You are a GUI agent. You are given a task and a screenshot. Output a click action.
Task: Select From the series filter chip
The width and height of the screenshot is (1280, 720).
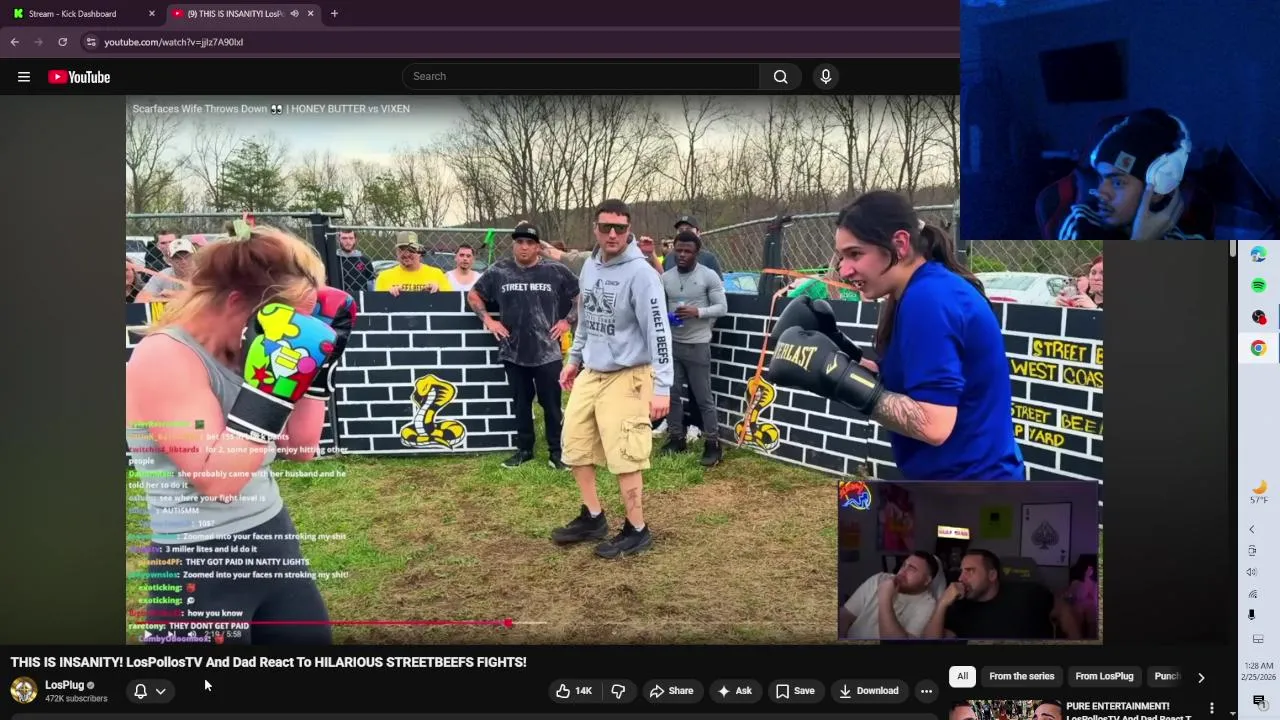[1021, 676]
